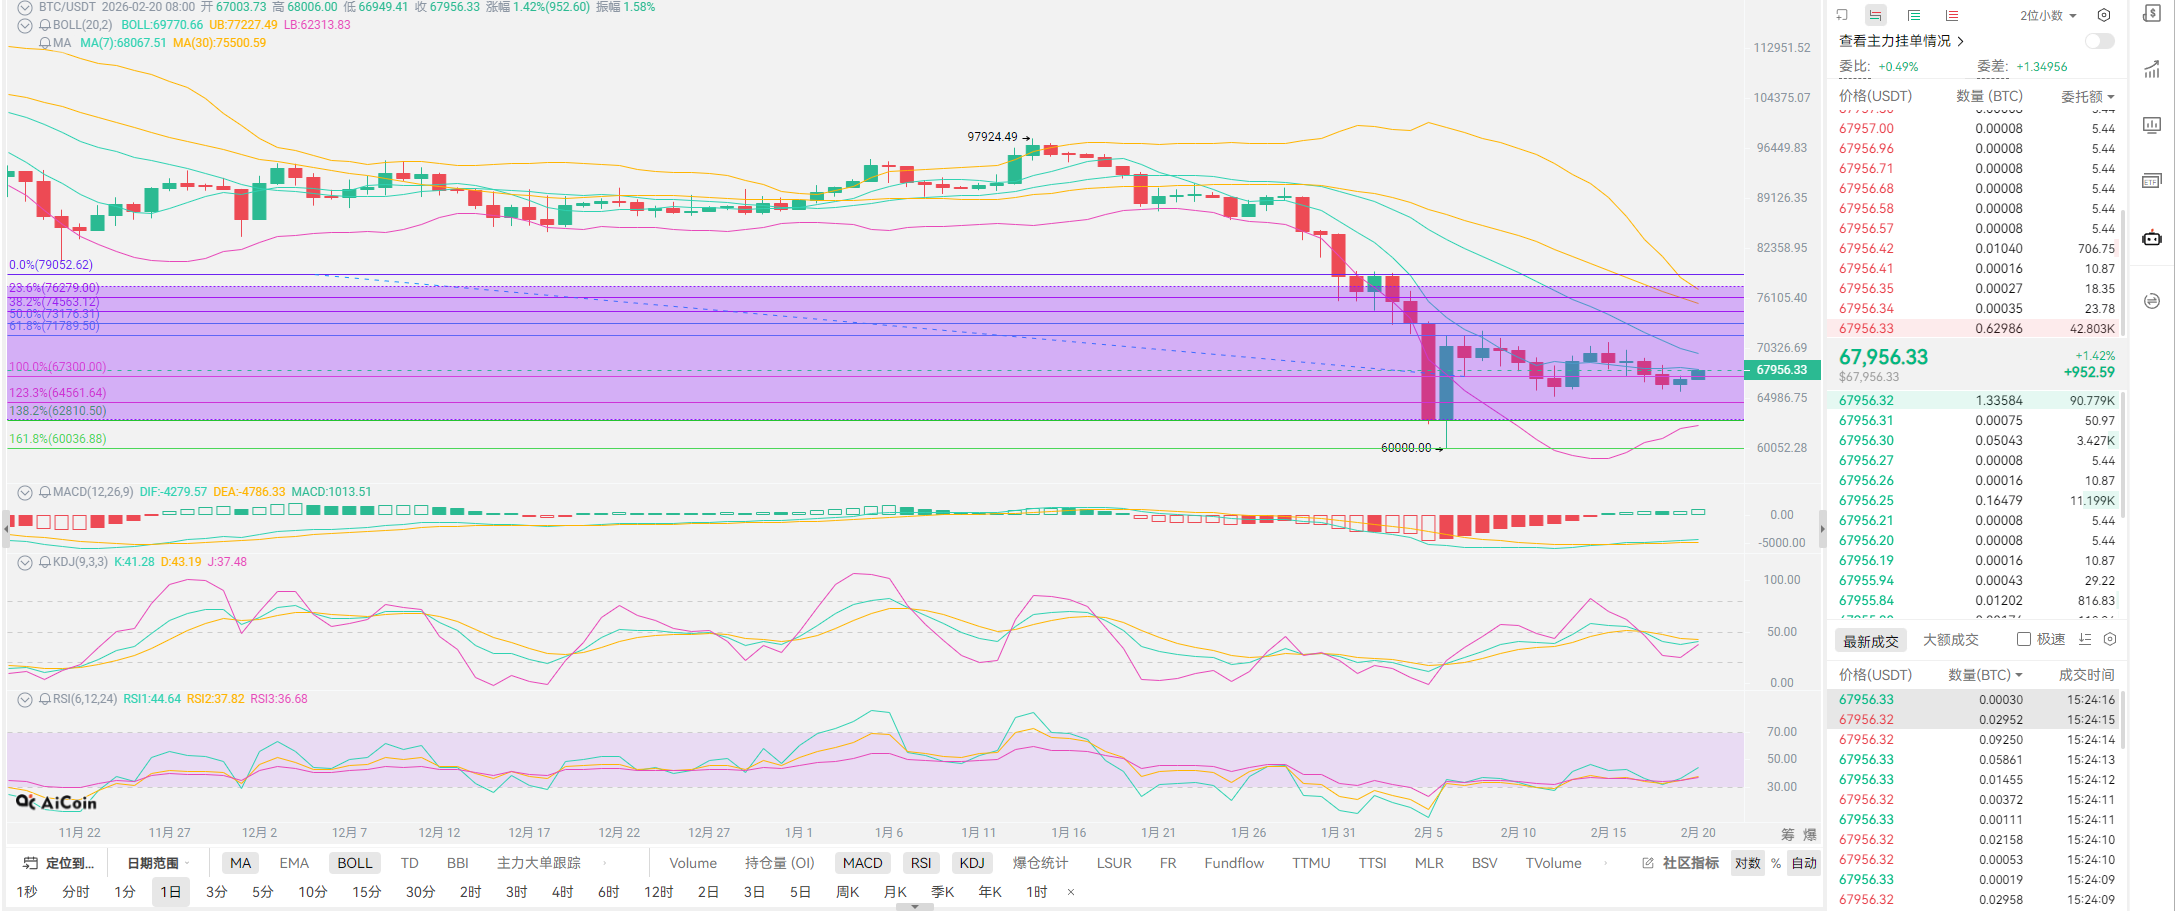Open recent trades settings hexagon icon
Viewport: 2175px width, 911px height.
tap(2110, 639)
